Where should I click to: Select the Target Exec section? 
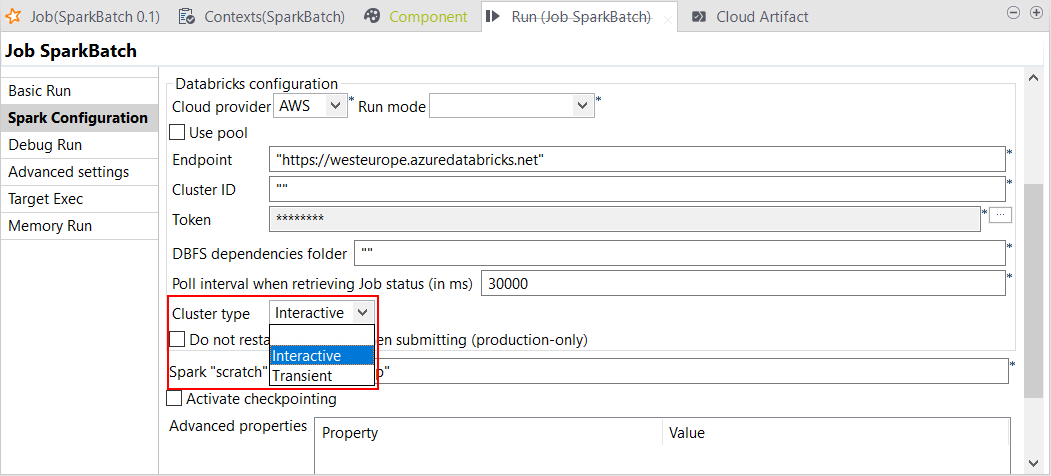pyautogui.click(x=46, y=199)
